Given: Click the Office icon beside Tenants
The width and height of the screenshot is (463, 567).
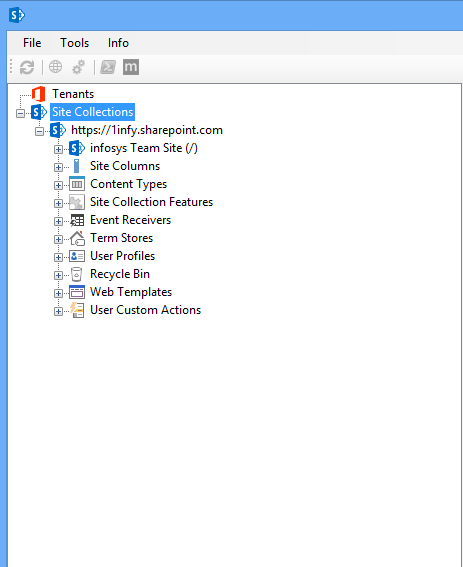Looking at the screenshot, I should point(38,94).
